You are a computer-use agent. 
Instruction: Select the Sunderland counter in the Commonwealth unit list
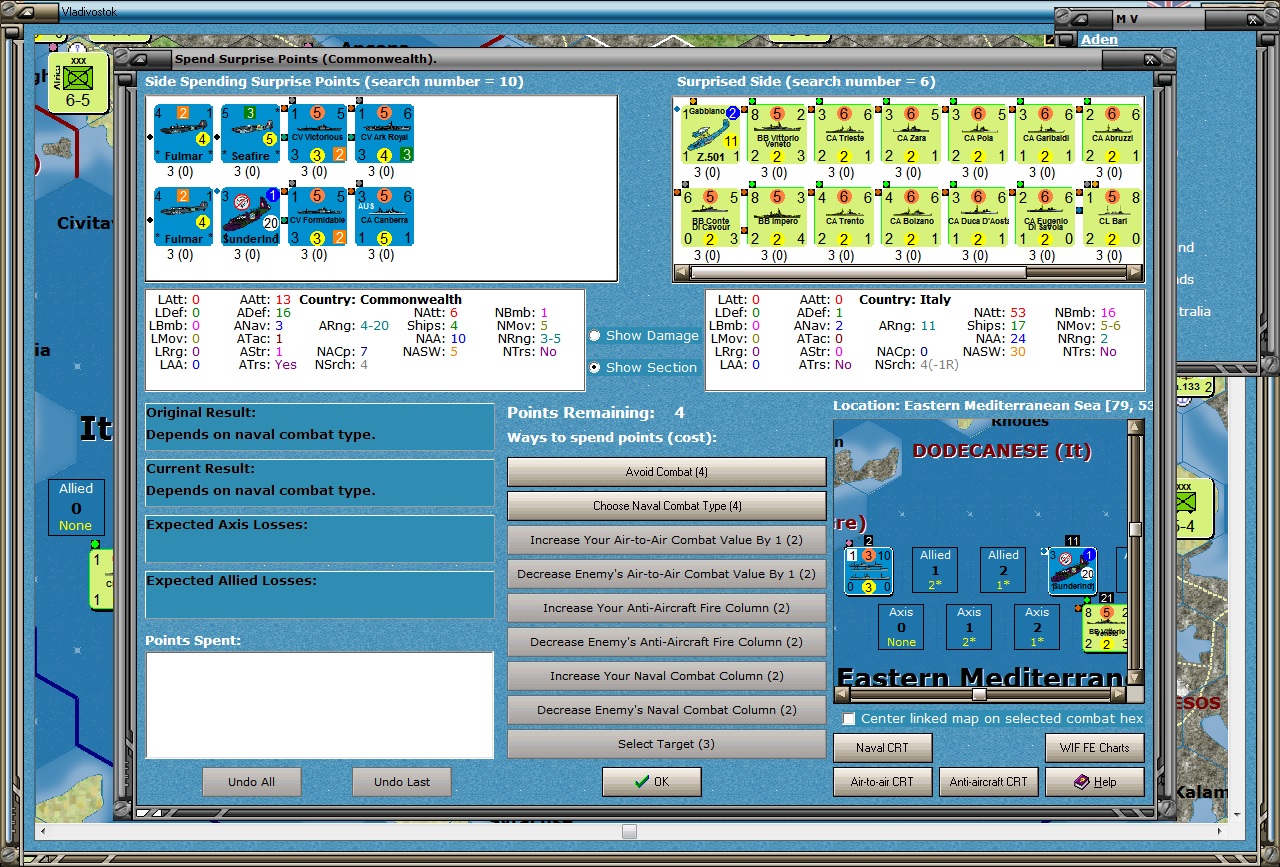pos(249,216)
